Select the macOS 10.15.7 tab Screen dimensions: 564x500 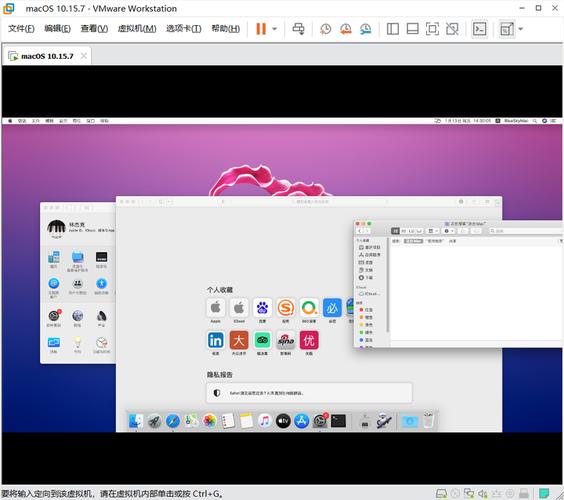point(47,56)
